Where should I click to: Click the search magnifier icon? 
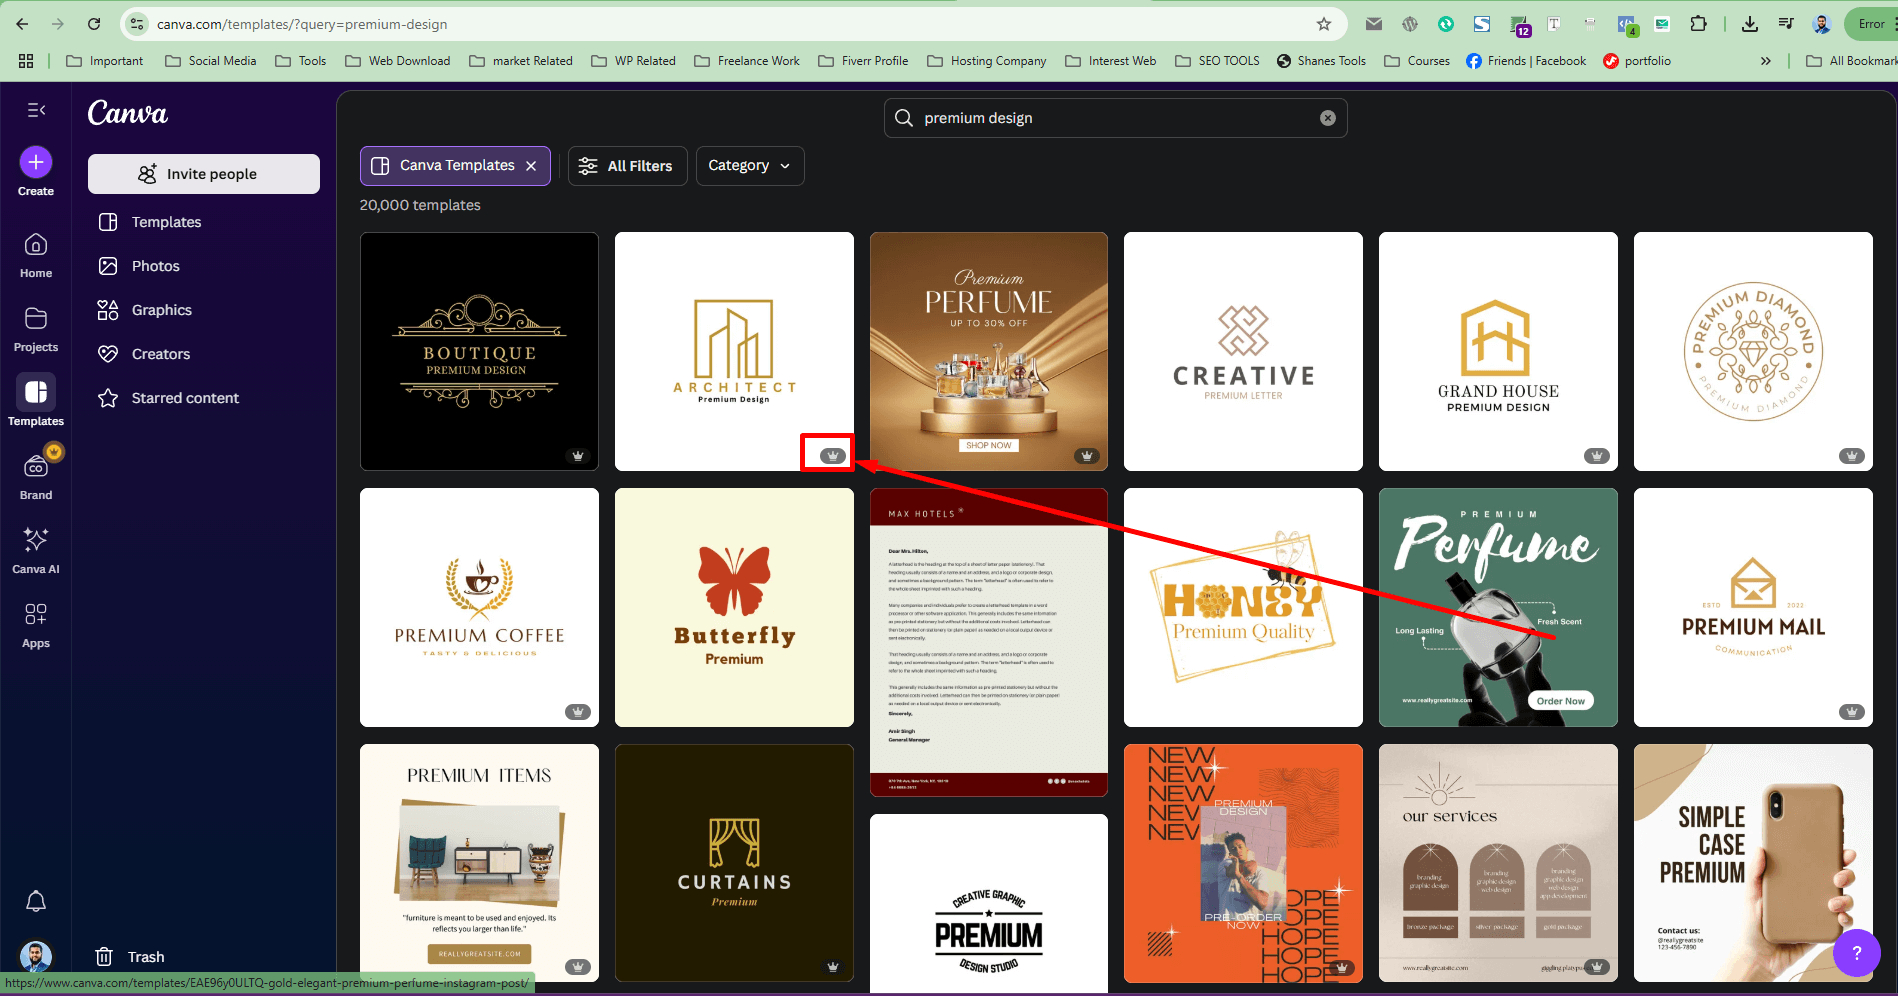[x=904, y=118]
